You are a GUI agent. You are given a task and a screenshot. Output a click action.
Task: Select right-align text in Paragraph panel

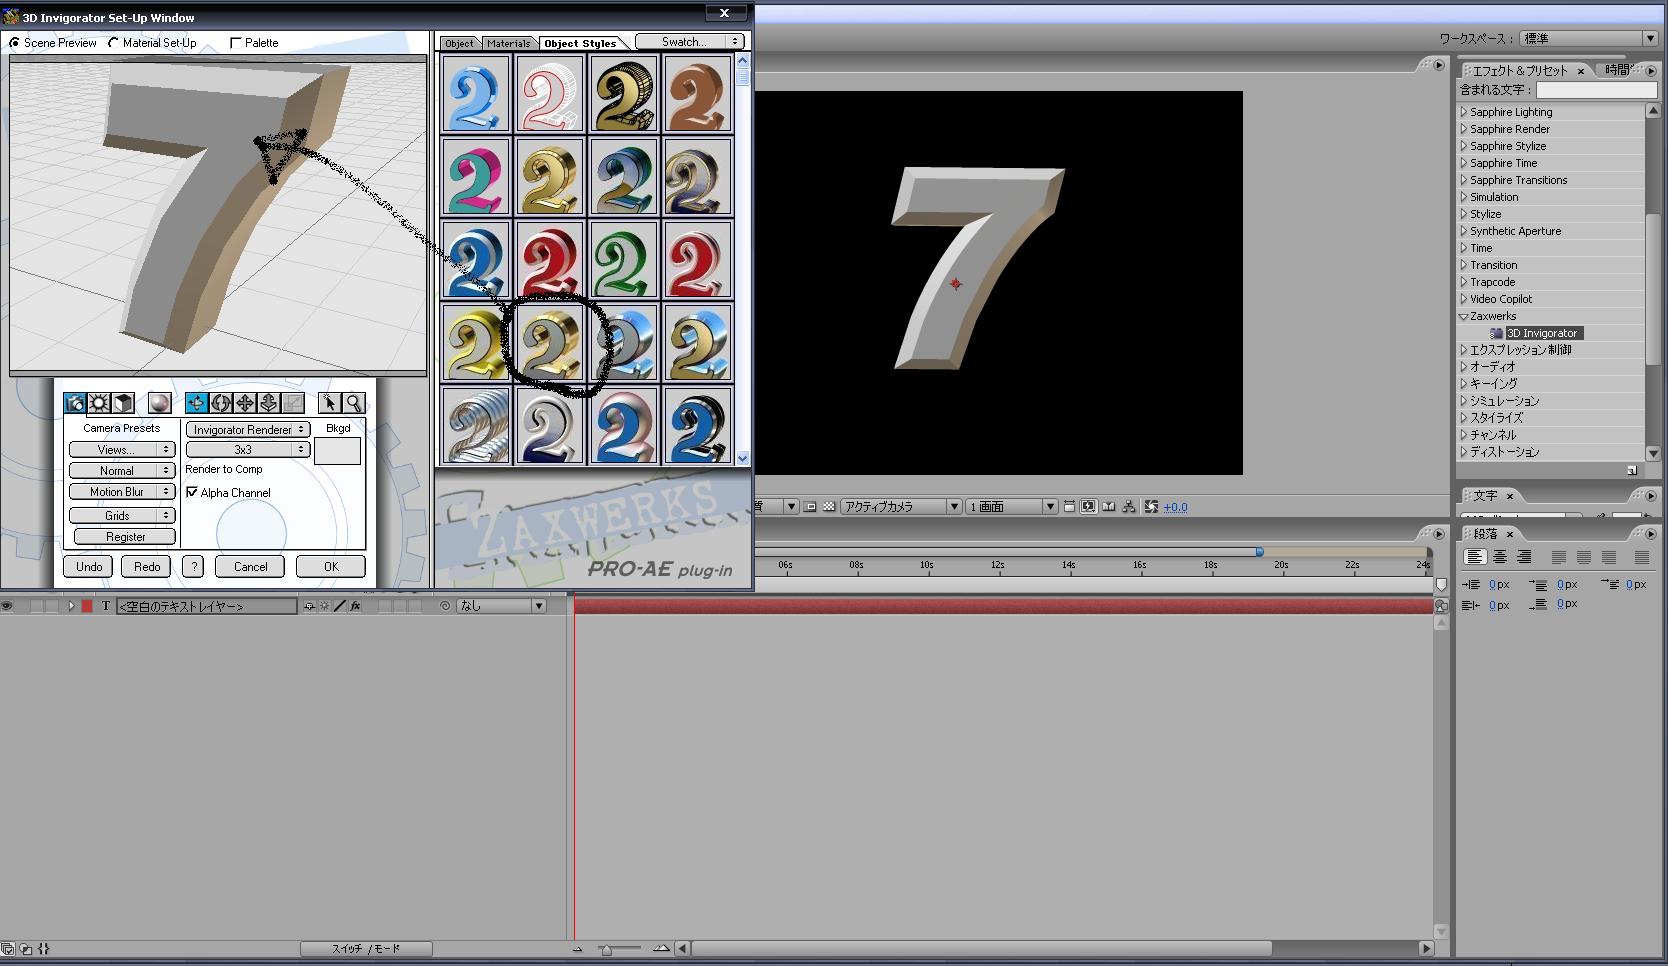tap(1524, 557)
